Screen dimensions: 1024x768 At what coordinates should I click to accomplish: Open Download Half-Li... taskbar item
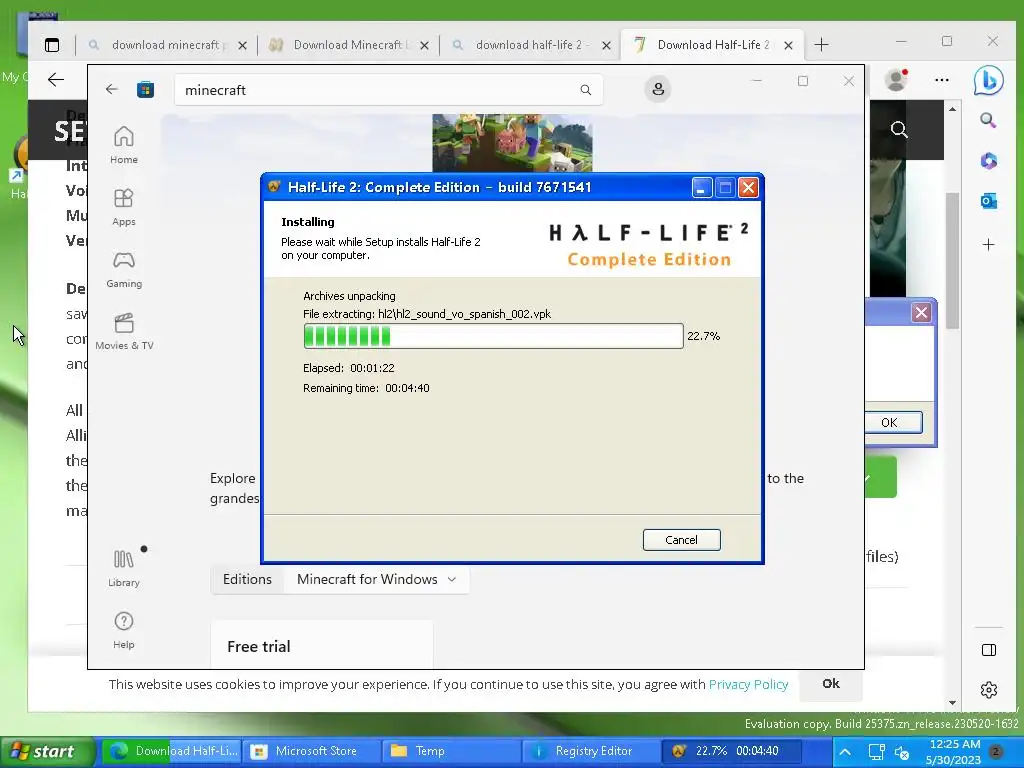(x=173, y=752)
